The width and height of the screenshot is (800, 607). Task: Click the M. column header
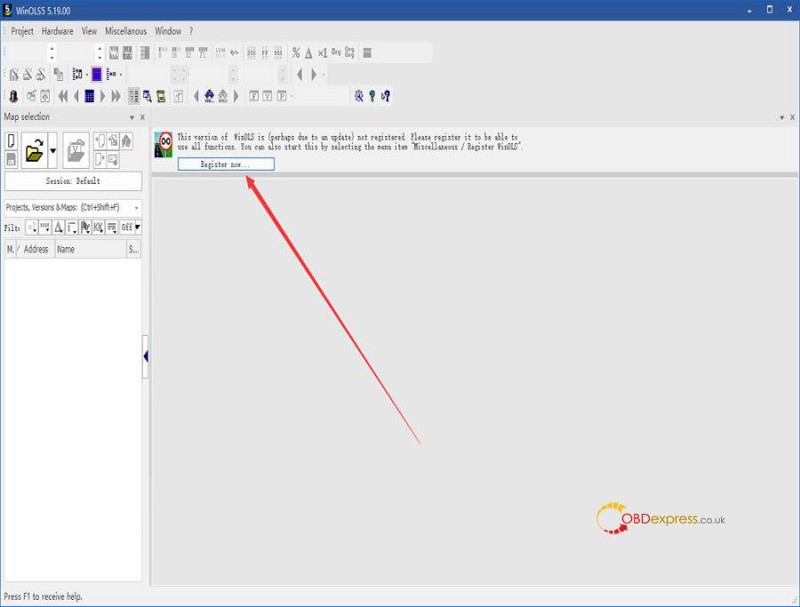point(10,249)
